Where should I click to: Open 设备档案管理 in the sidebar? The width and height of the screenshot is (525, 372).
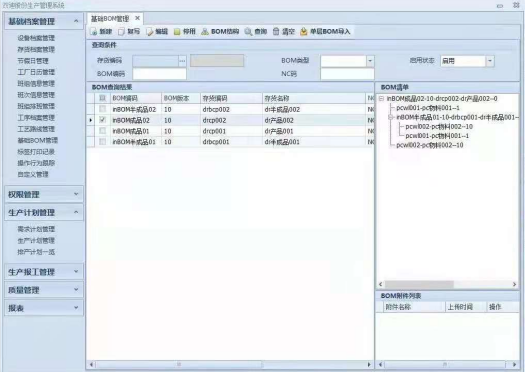tap(36, 38)
